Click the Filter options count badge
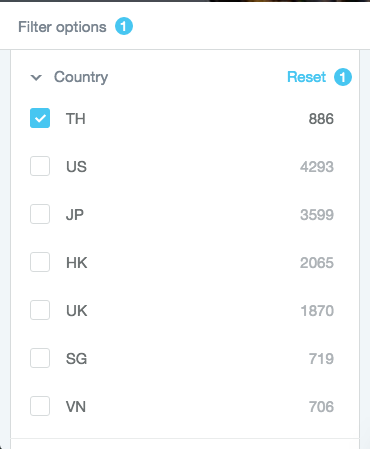370x449 pixels. pos(124,26)
